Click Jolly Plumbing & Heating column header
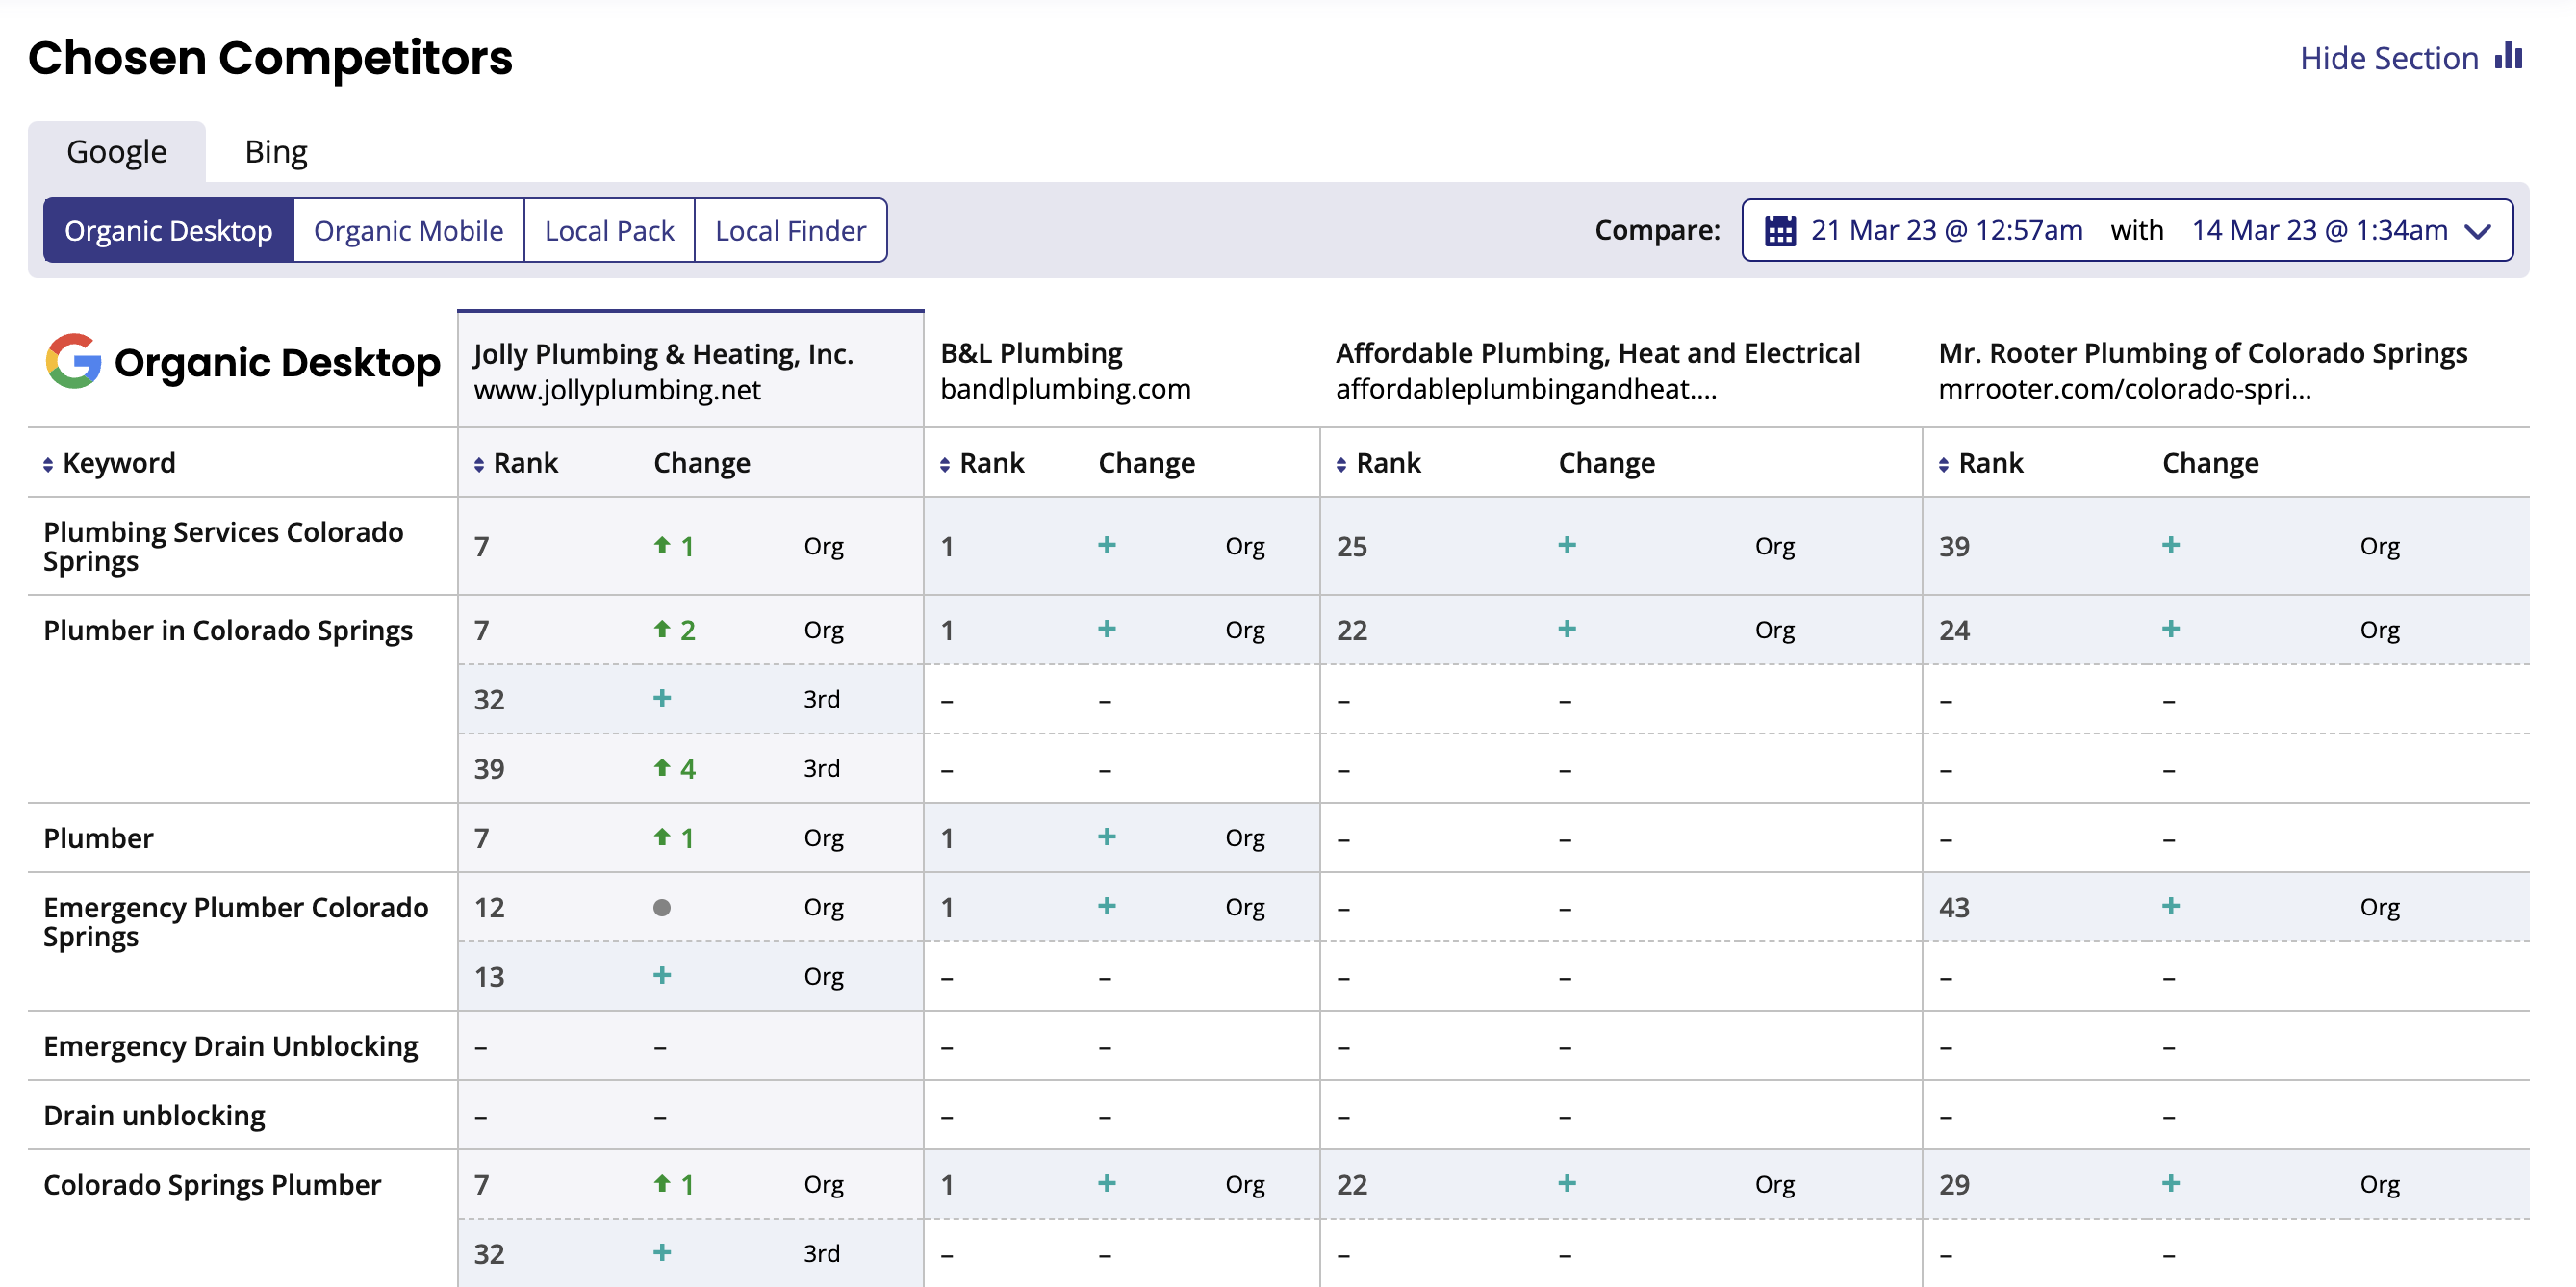This screenshot has height=1287, width=2576. coord(663,354)
